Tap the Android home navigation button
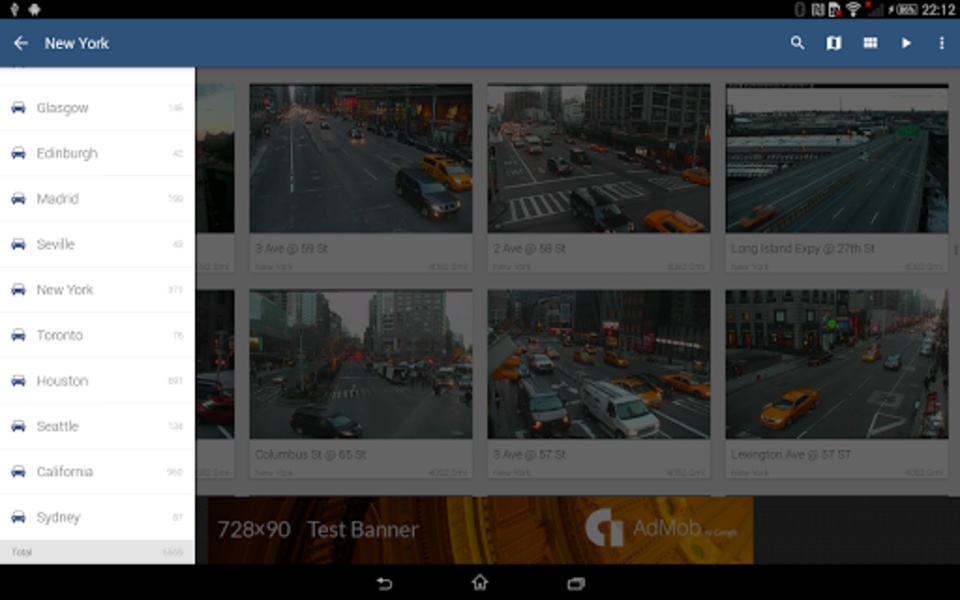Viewport: 960px width, 600px height. point(480,582)
